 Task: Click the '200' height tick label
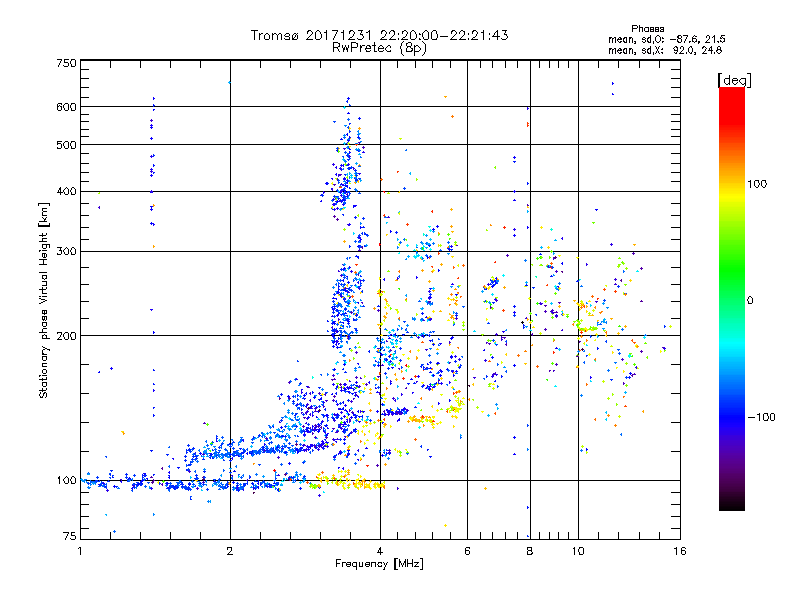coord(67,336)
